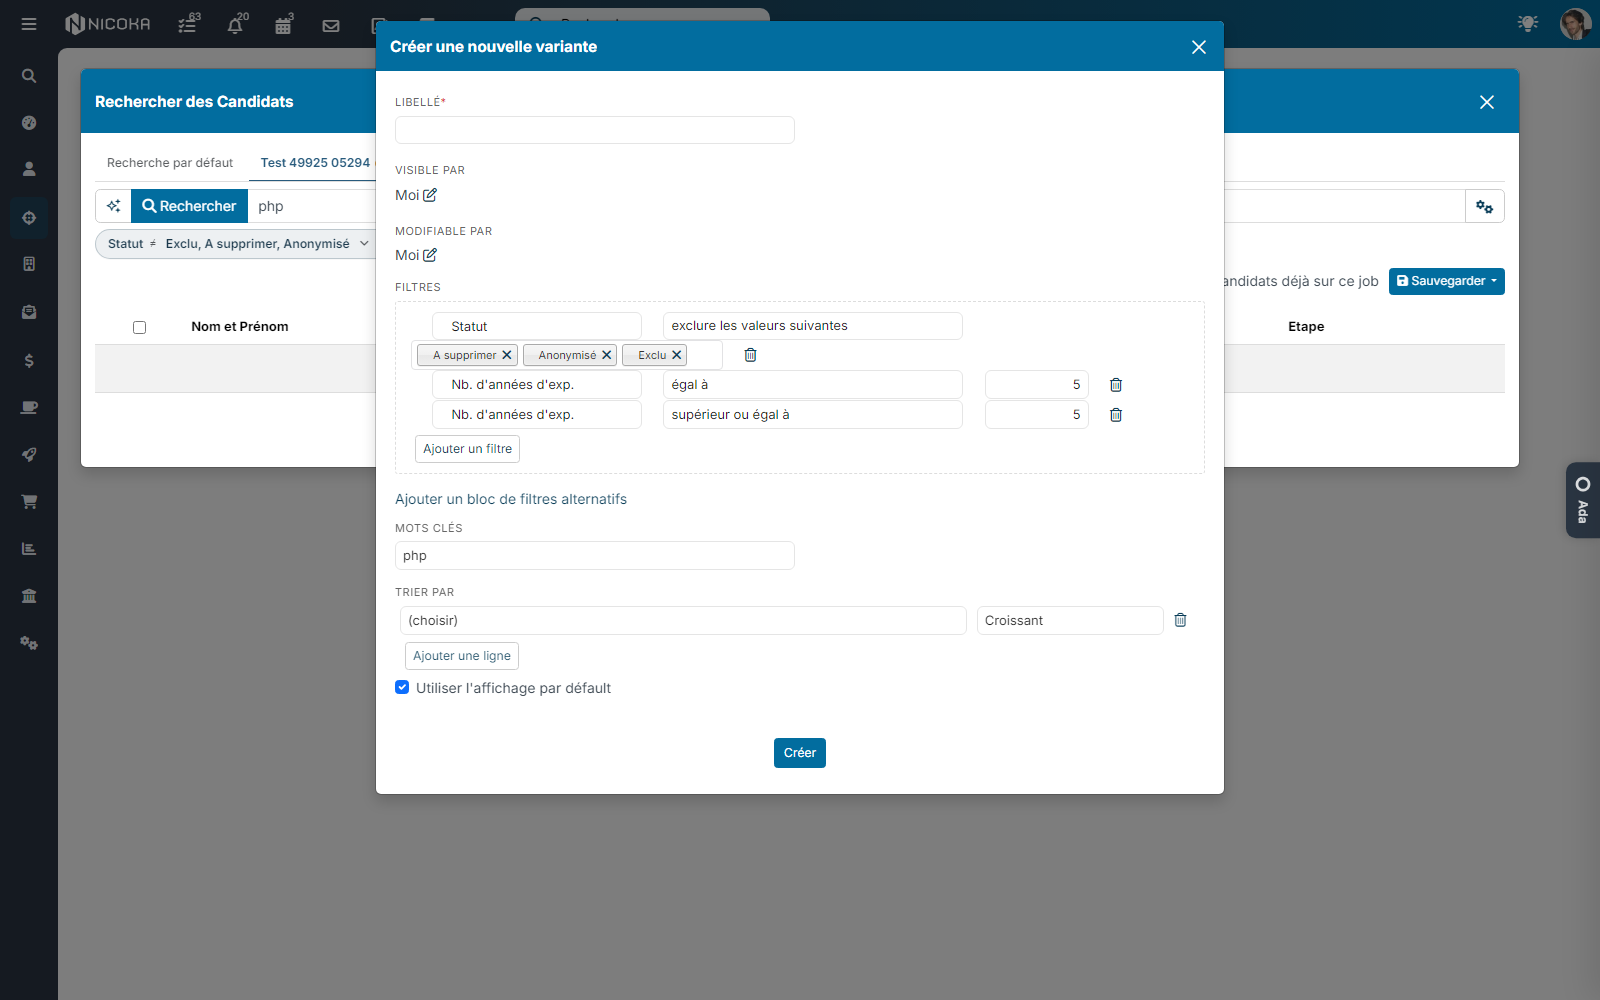Select the 'Test 49925 05294' tab
The image size is (1600, 1000).
tap(315, 163)
